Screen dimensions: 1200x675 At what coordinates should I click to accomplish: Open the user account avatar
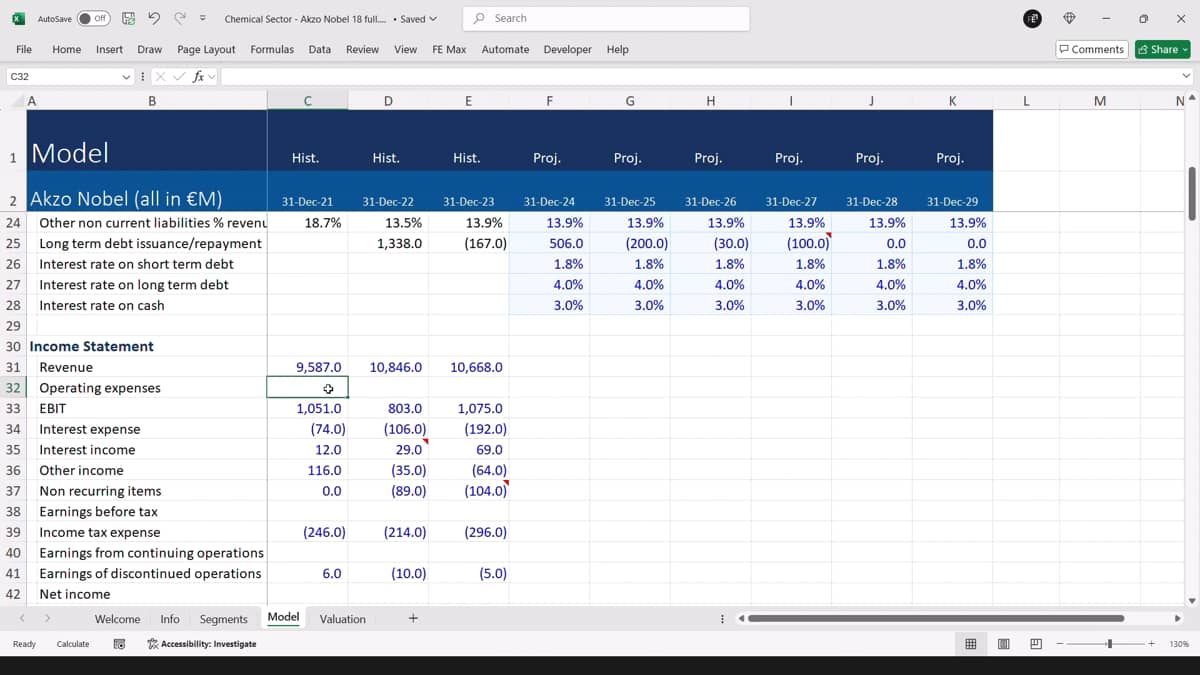point(1034,18)
